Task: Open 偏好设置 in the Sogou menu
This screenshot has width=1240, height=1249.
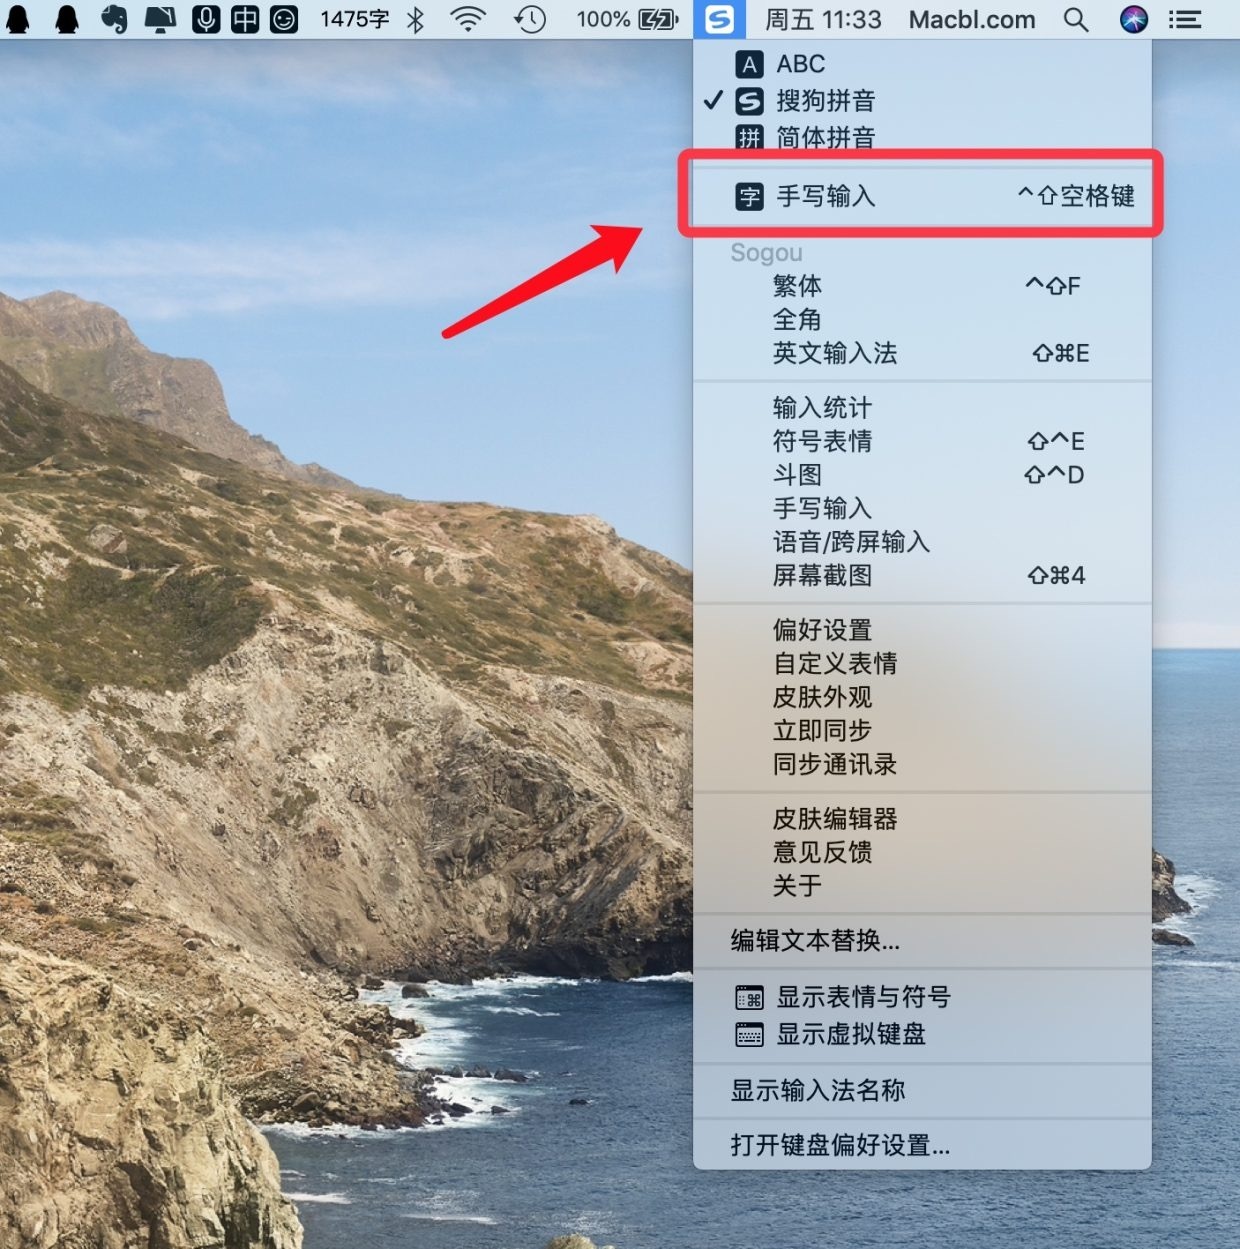Action: pos(822,630)
